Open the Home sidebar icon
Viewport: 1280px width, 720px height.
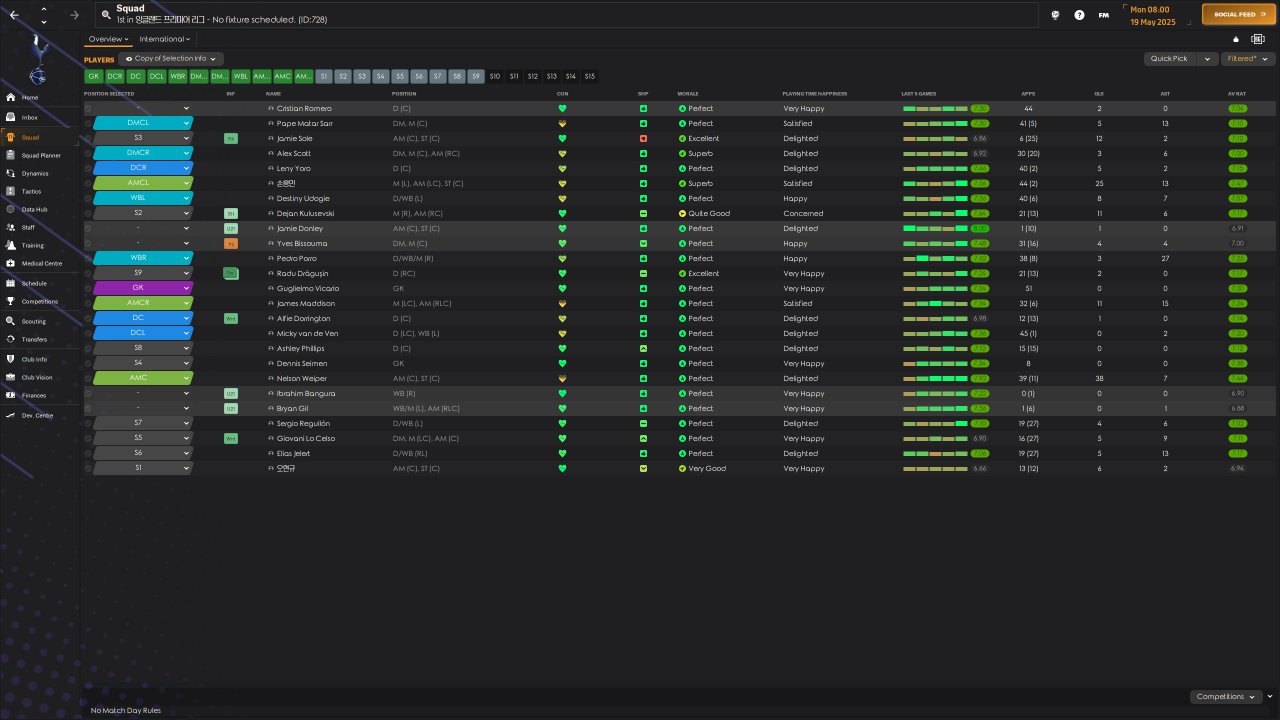(11, 97)
